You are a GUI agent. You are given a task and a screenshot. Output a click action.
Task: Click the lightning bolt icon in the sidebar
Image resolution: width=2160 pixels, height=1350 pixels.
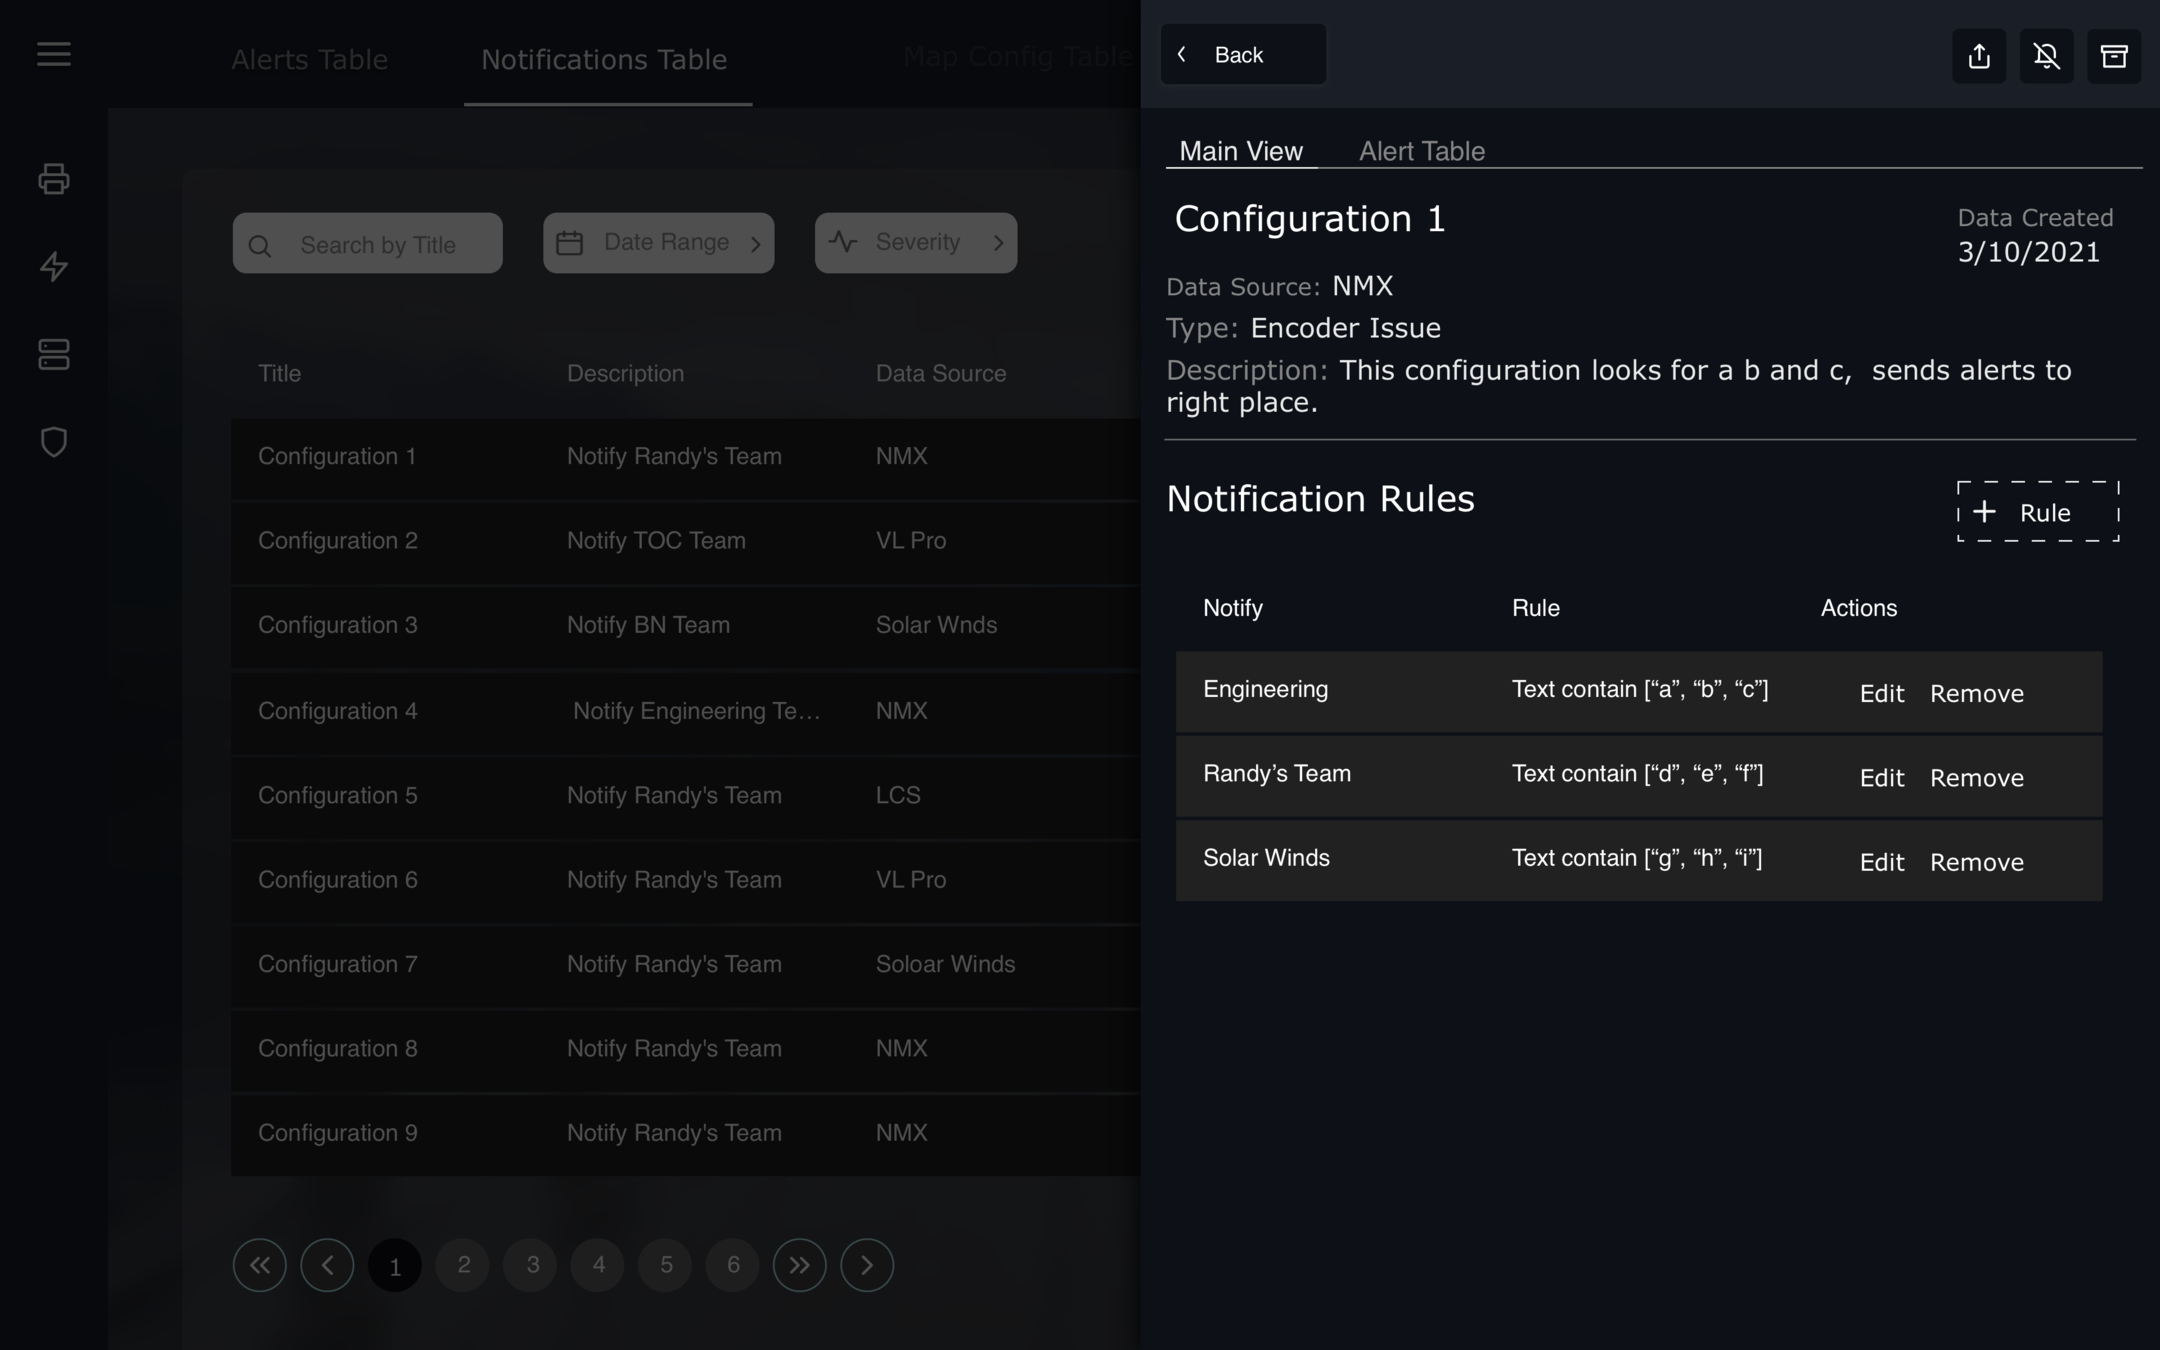point(54,267)
